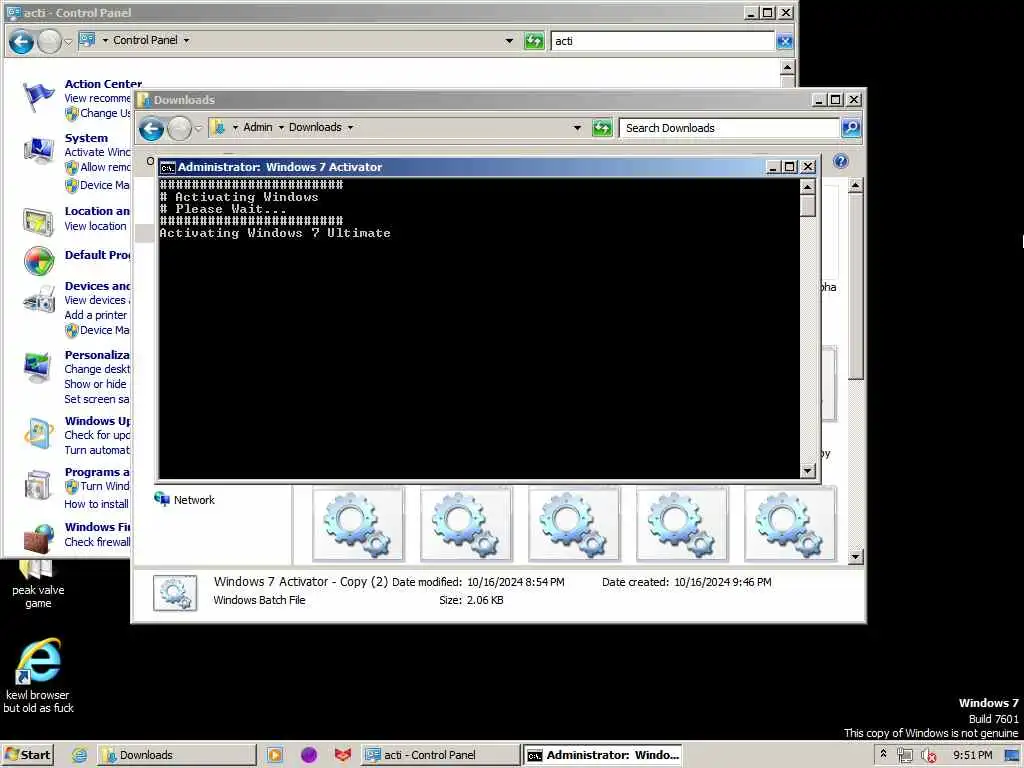Open Programs and Features icon

[38, 486]
